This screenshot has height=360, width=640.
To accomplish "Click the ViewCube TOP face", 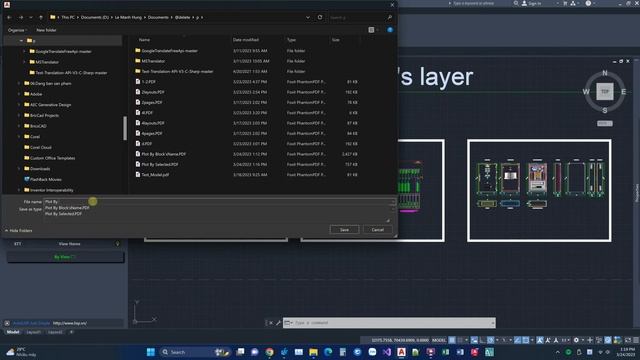I will pos(605,91).
